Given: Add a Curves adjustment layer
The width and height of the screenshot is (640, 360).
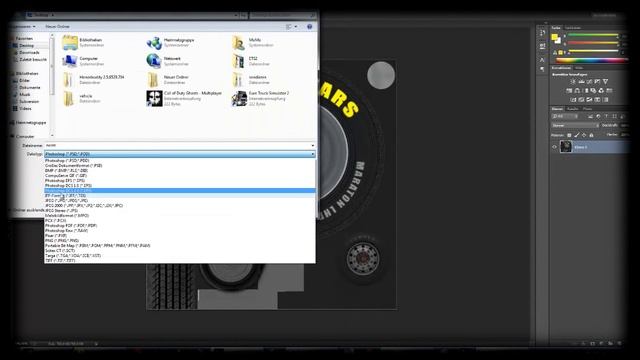Looking at the screenshot, I should pyautogui.click(x=589, y=82).
